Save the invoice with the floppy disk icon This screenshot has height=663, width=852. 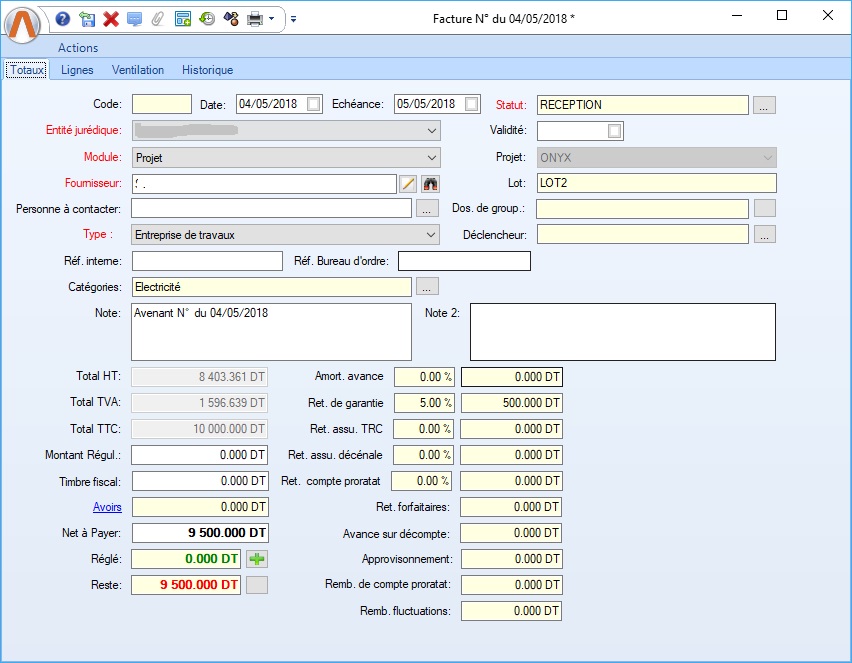coord(87,18)
